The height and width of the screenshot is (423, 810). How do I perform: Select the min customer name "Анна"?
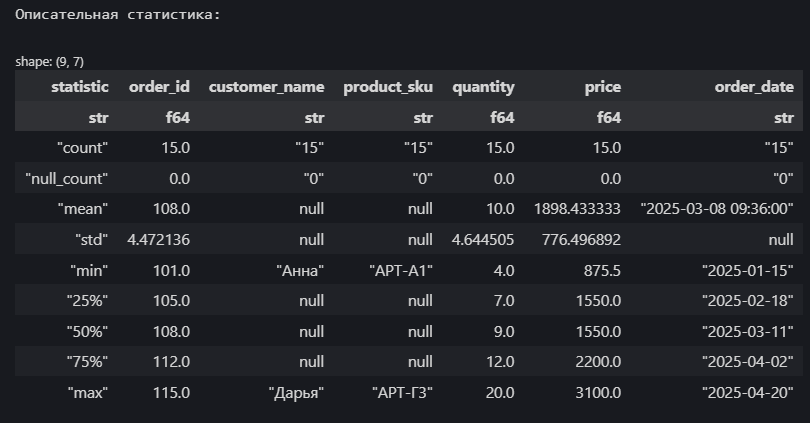(x=300, y=271)
